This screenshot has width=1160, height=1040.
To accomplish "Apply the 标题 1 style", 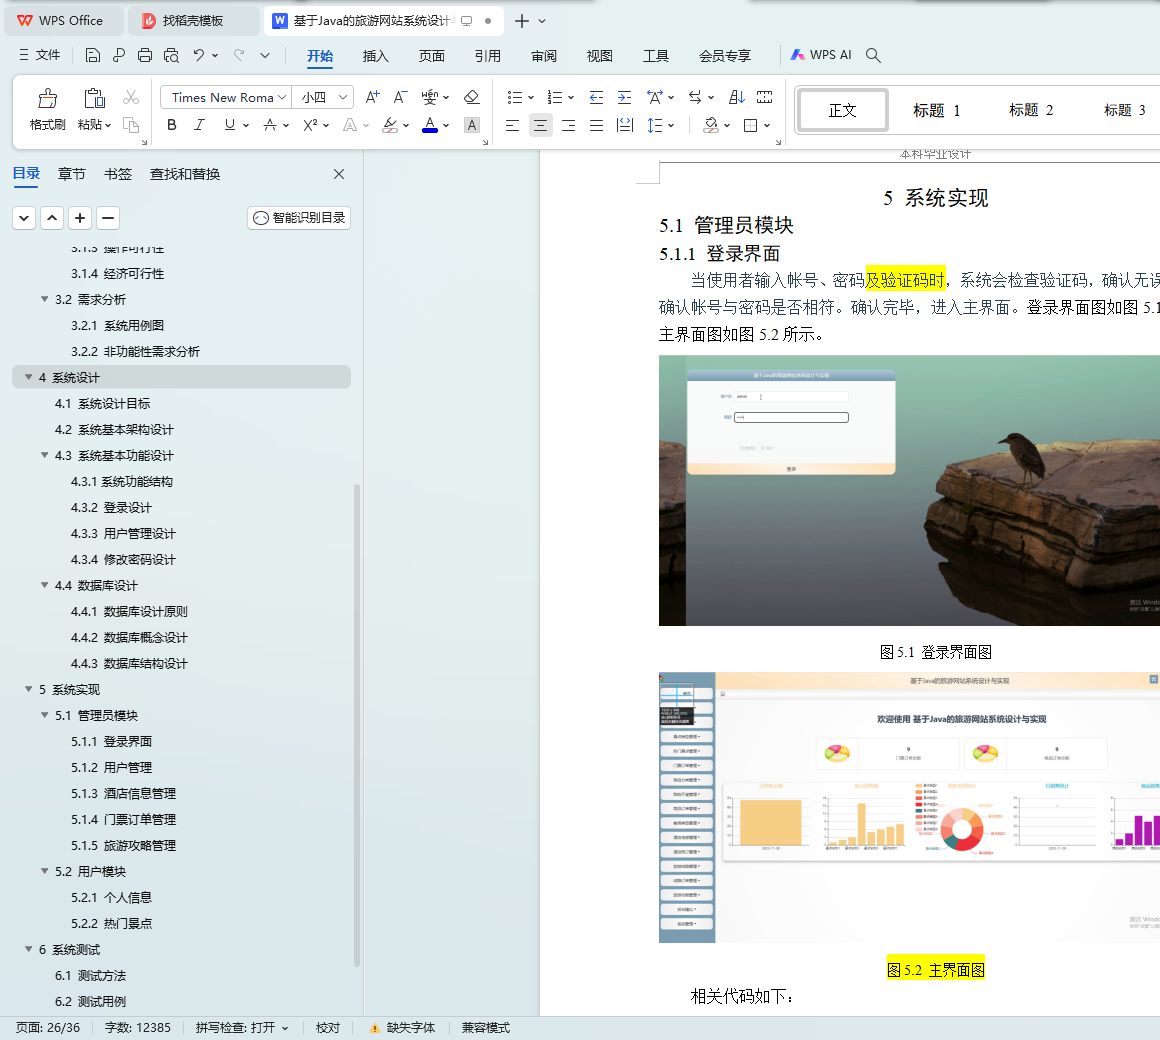I will [x=937, y=110].
